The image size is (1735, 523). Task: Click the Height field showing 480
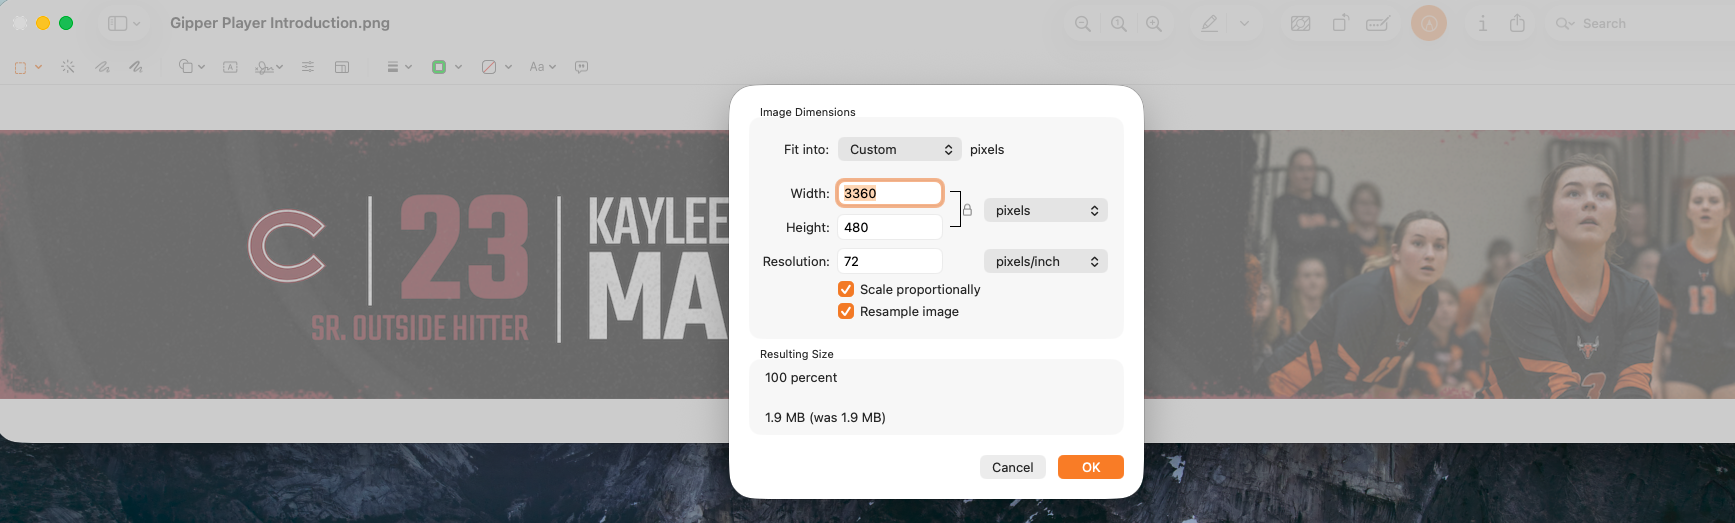pos(890,227)
